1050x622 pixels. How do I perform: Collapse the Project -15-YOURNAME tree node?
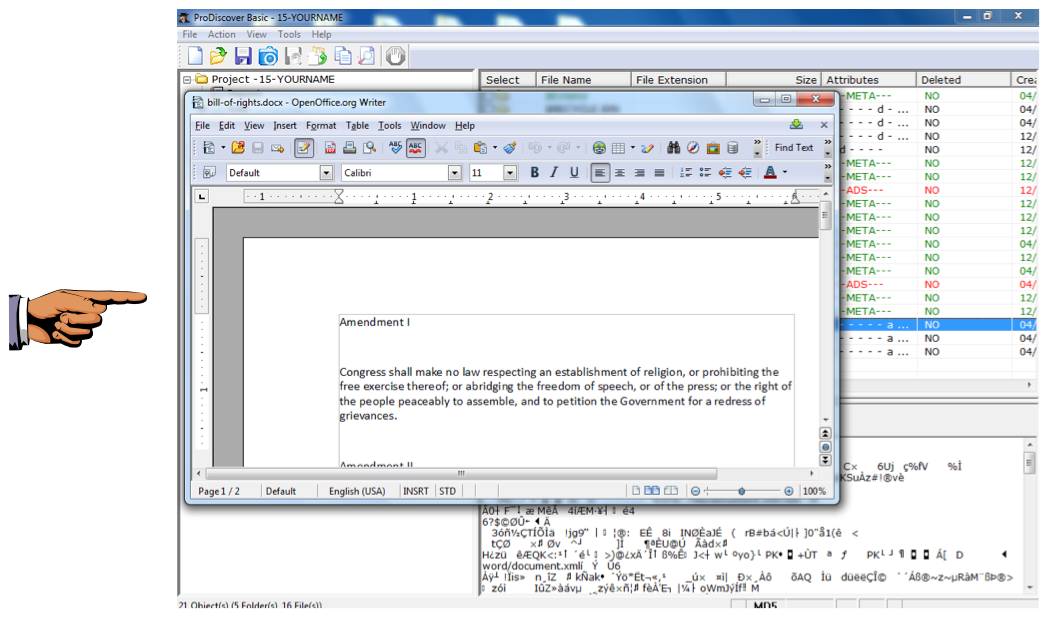[188, 80]
